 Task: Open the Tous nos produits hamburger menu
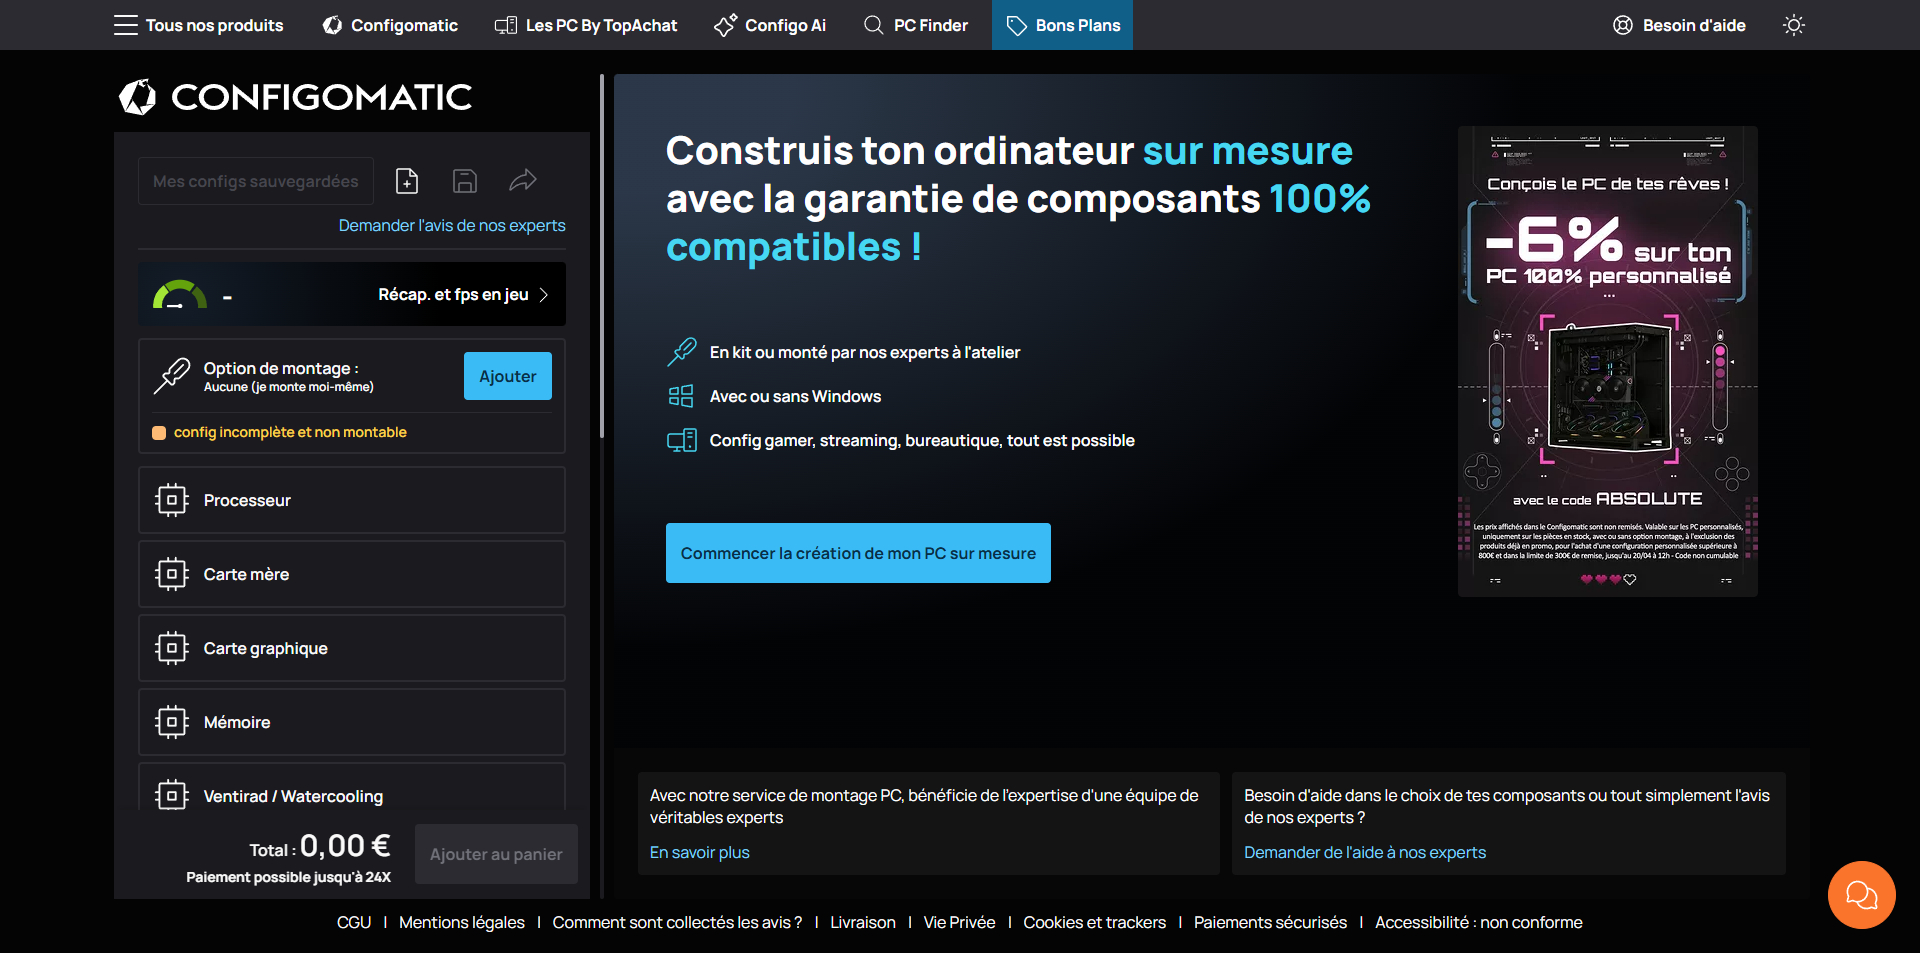(198, 25)
